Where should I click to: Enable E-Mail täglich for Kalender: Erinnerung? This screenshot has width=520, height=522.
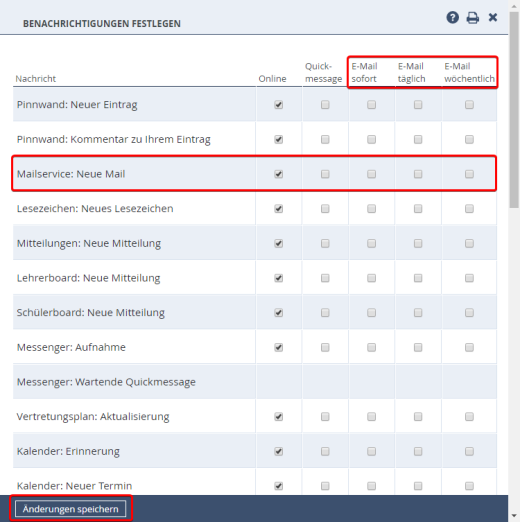point(418,451)
